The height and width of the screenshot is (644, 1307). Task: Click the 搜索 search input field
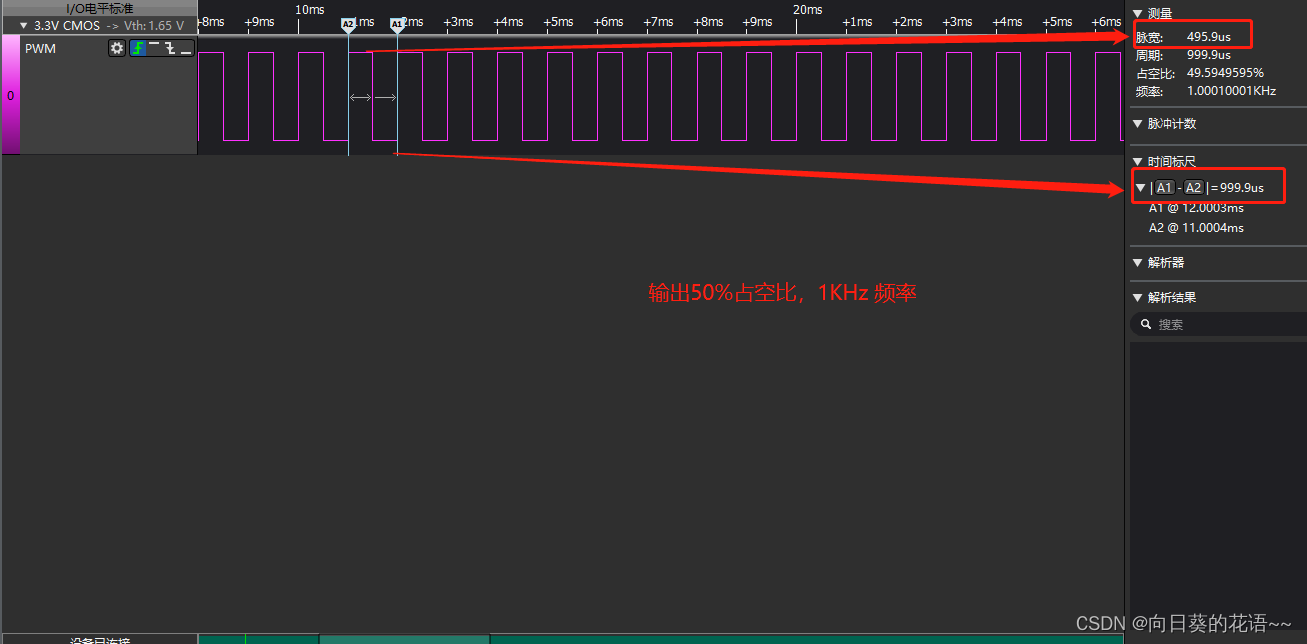click(x=1200, y=323)
